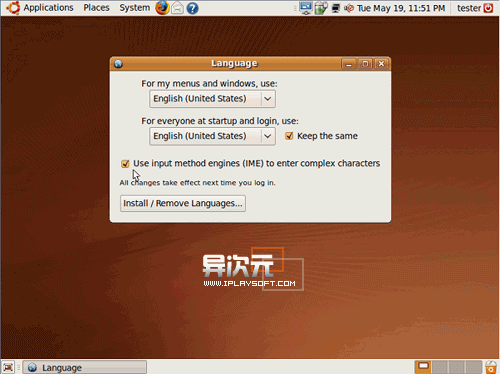The height and width of the screenshot is (374, 500).
Task: Click the network connection tray icon
Action: point(336,8)
